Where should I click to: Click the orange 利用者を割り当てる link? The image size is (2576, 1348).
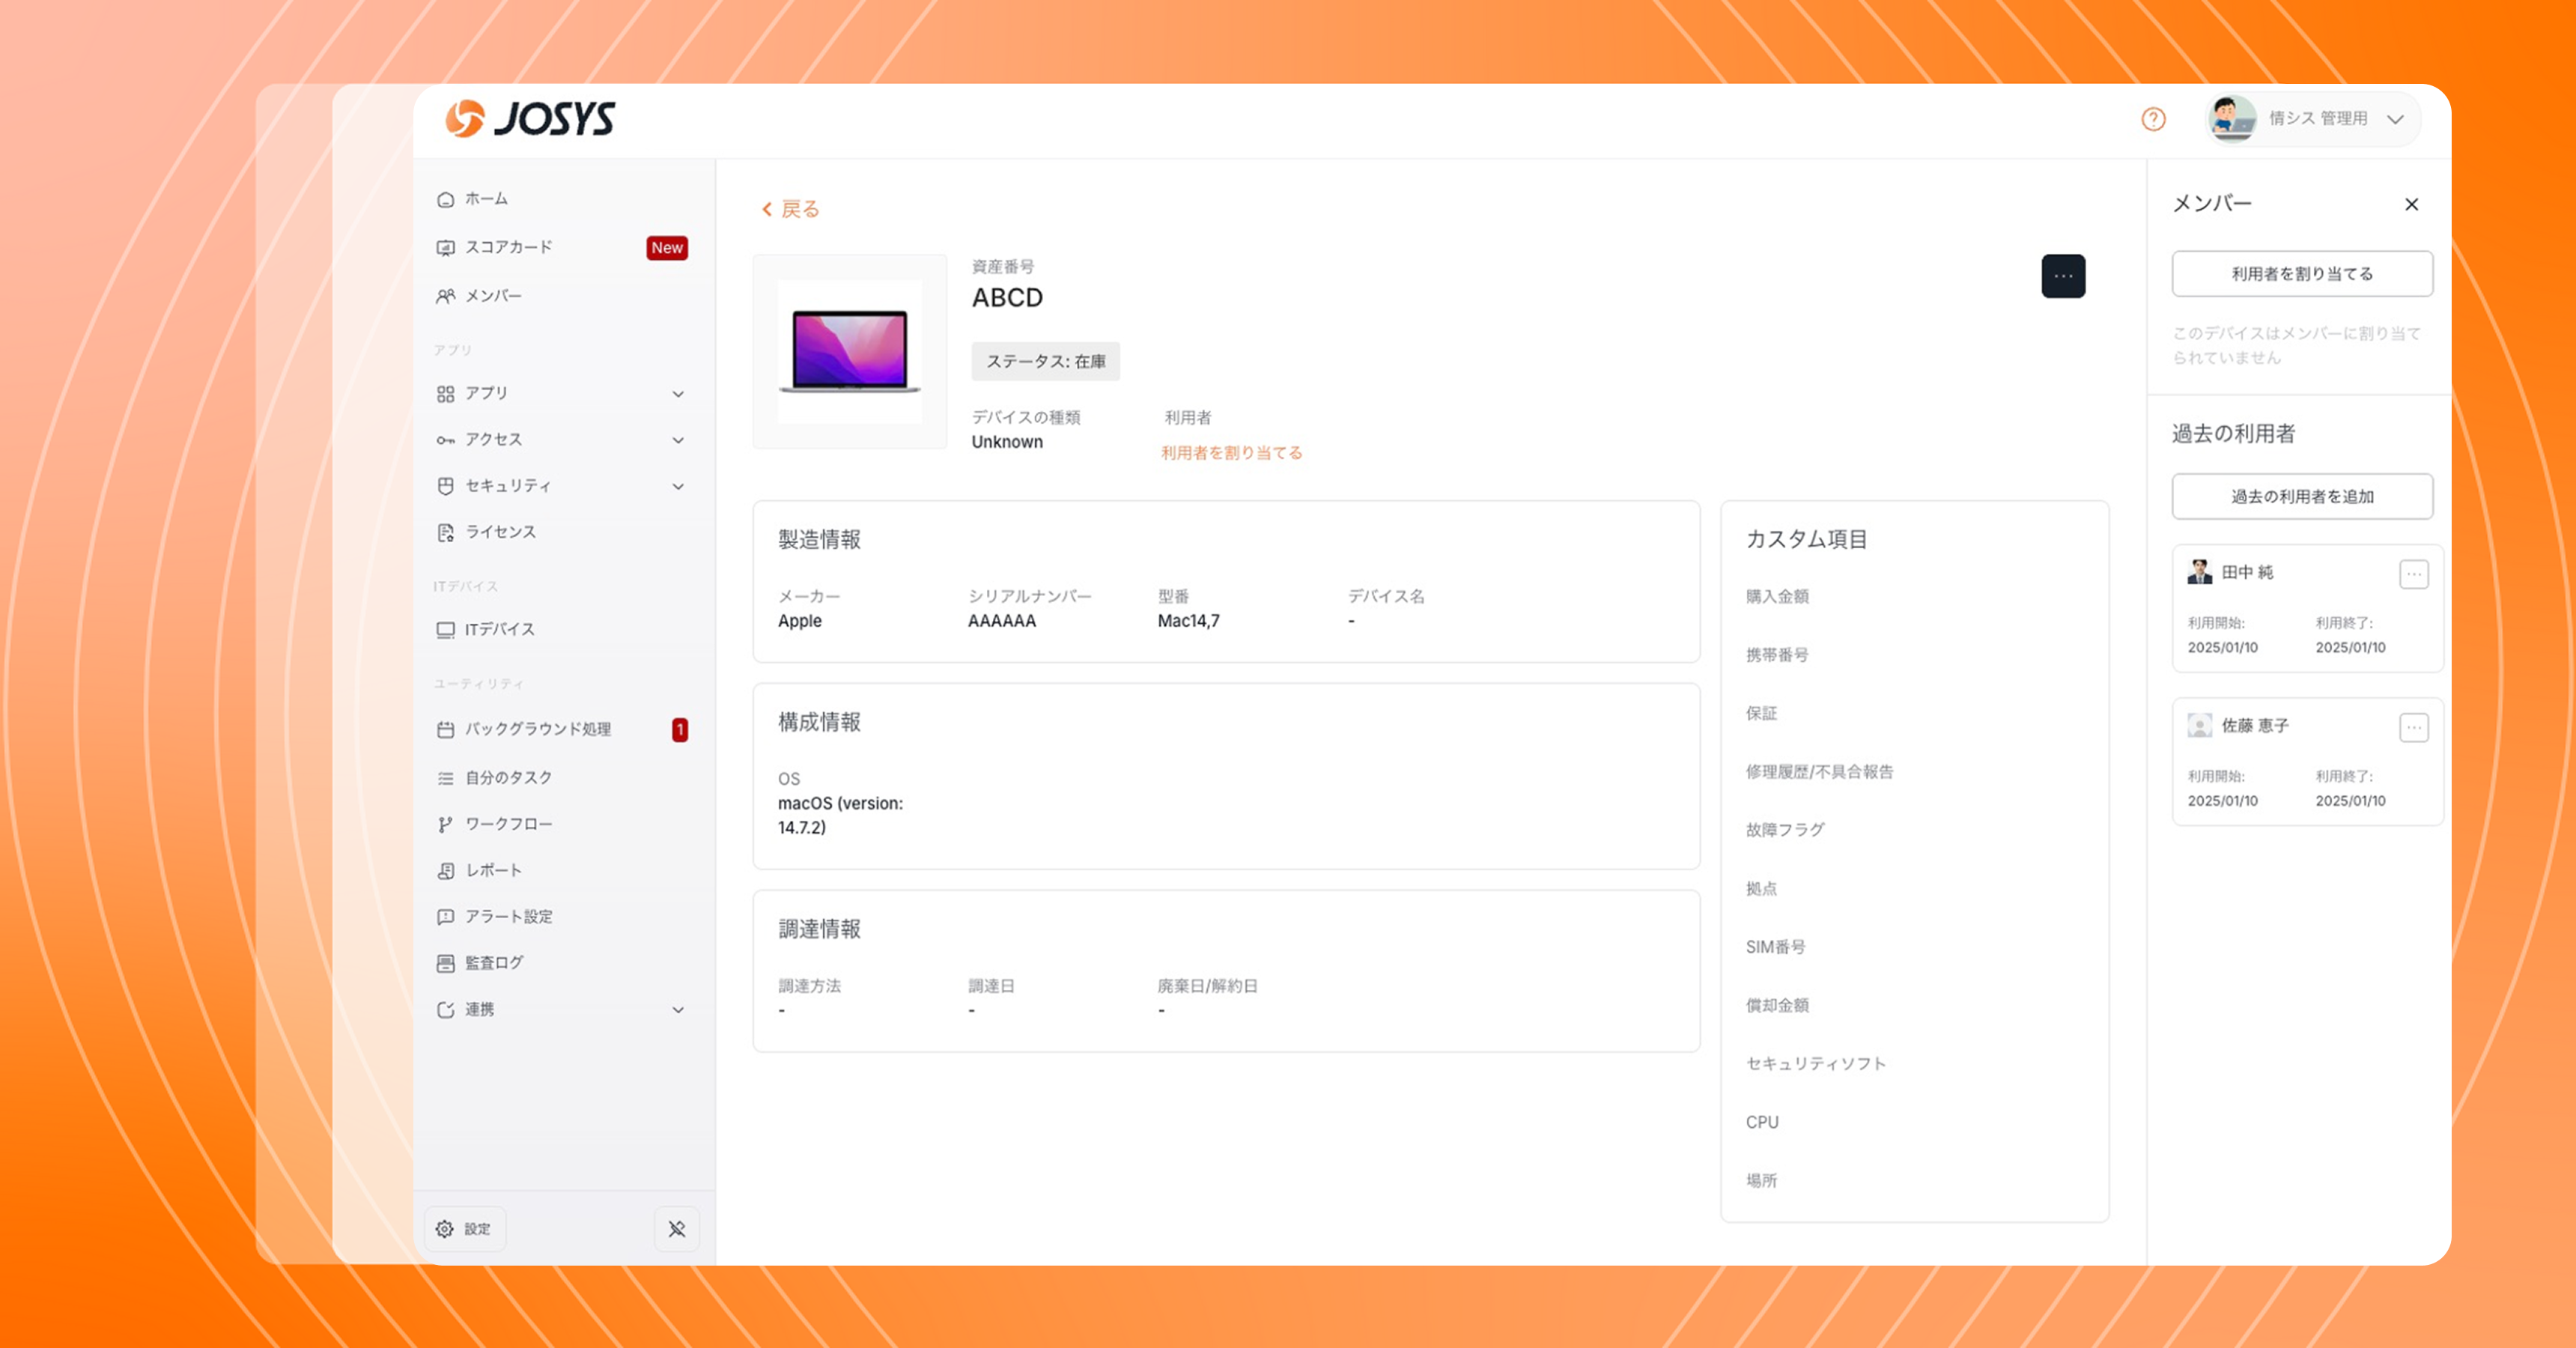tap(1231, 453)
